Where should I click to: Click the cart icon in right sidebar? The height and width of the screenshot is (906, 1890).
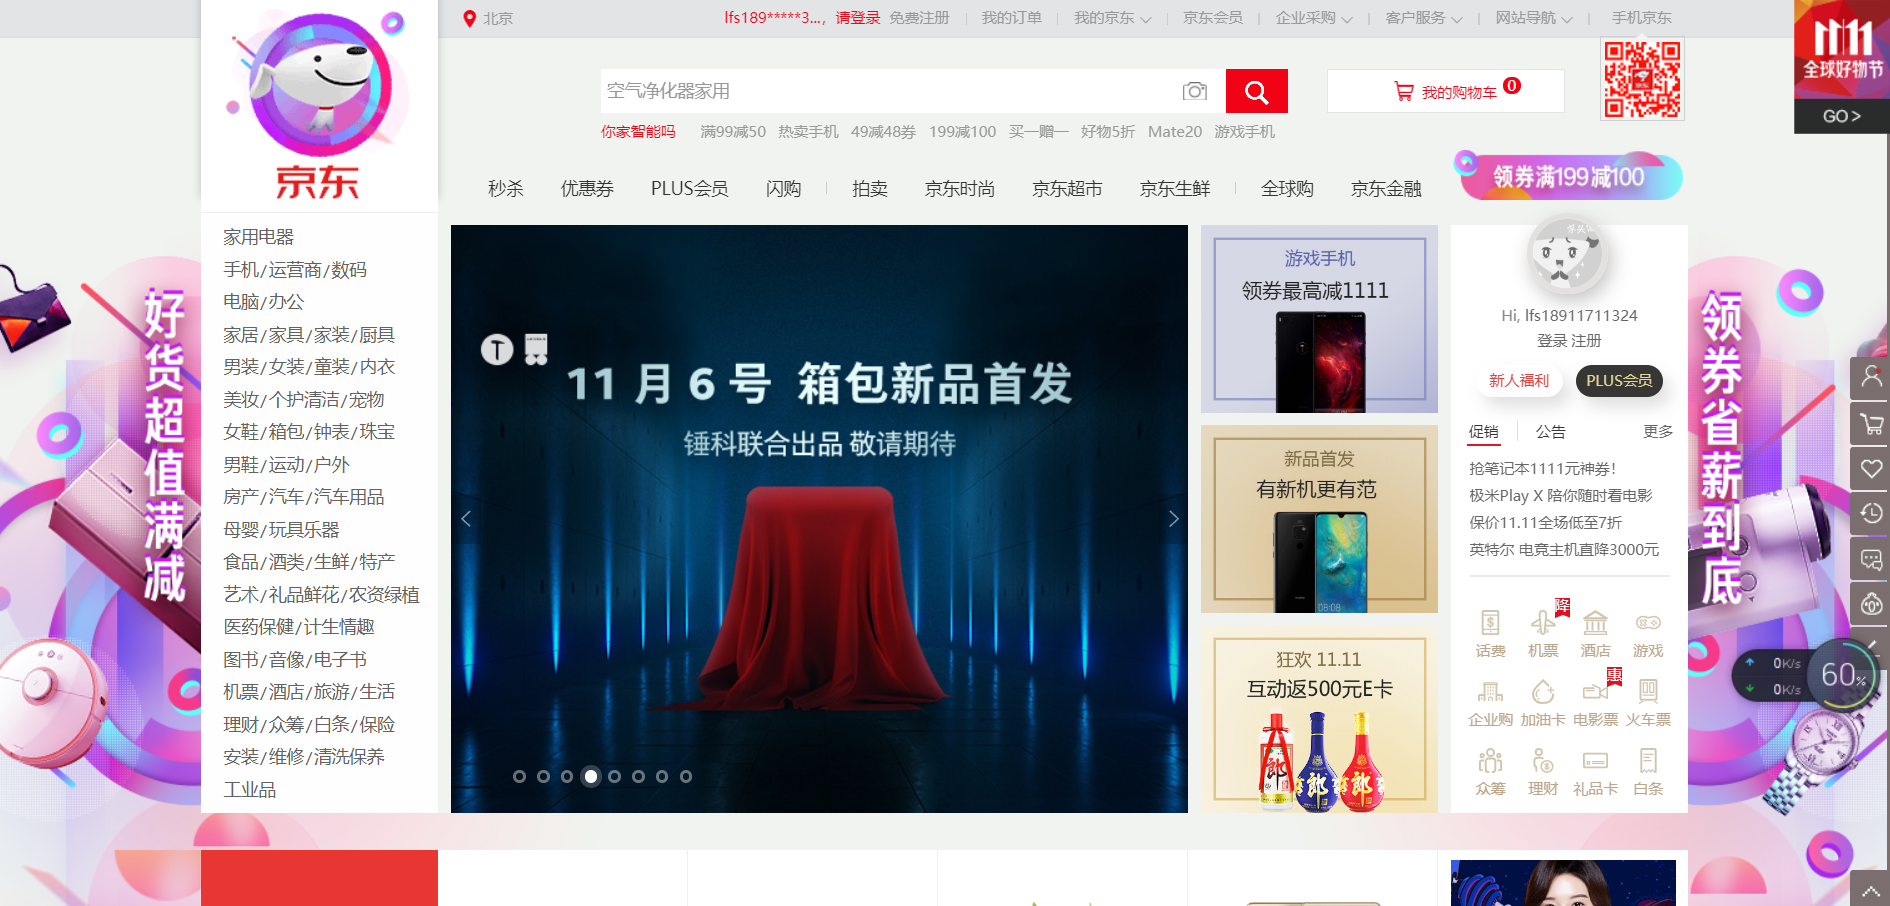click(x=1870, y=423)
